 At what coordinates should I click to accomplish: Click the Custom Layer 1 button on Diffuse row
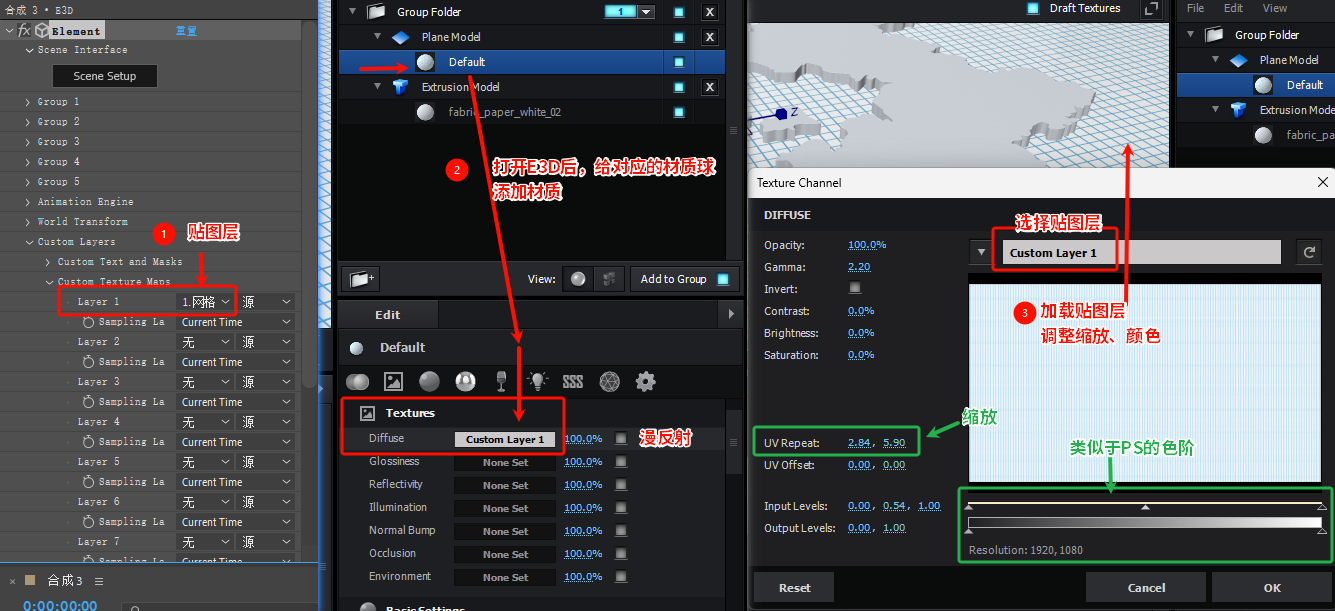(505, 439)
